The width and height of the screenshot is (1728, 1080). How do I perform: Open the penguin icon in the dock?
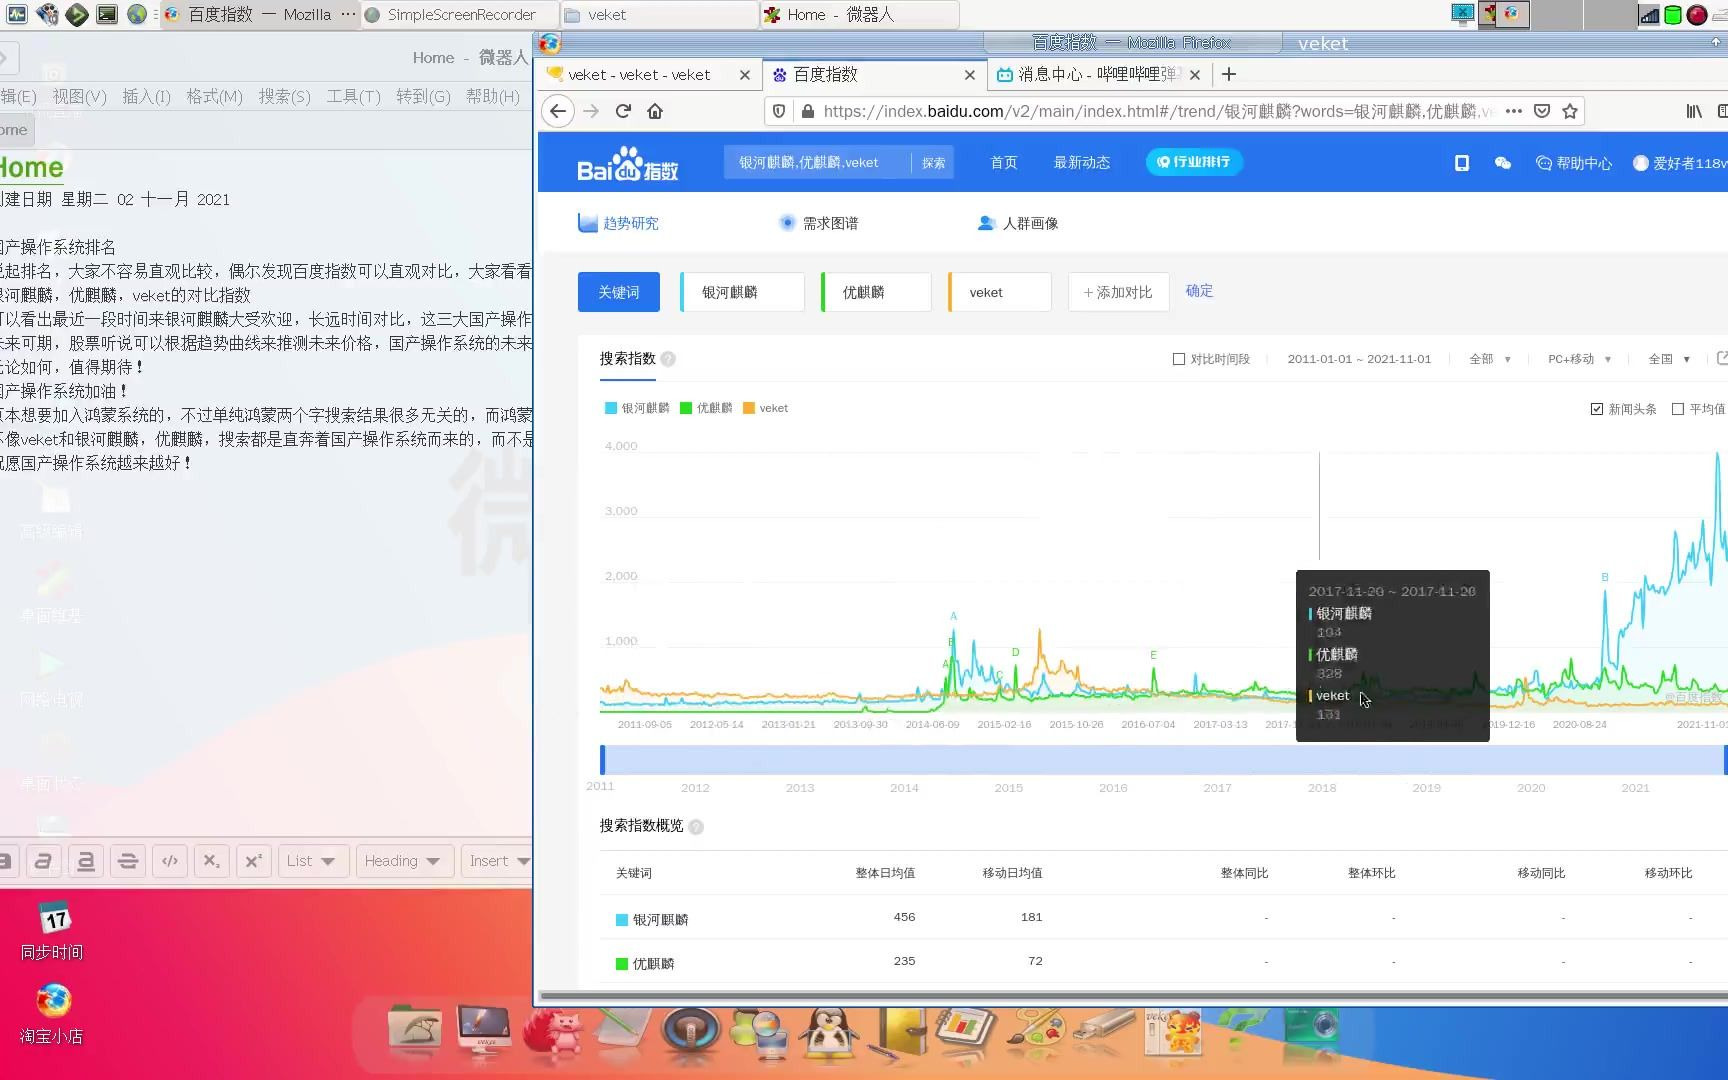[x=829, y=1033]
